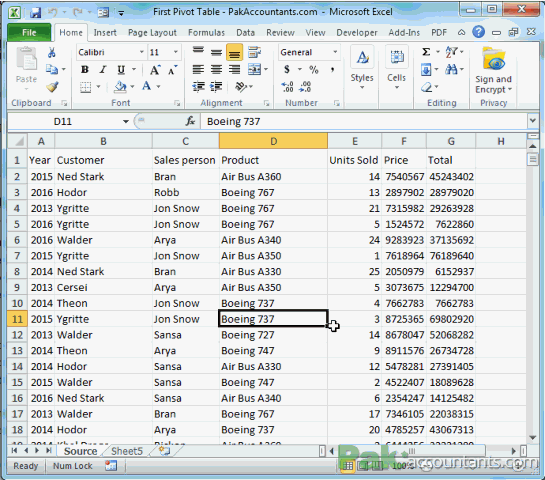Toggle Top Align
This screenshot has width=545, height=480.
pos(198,52)
